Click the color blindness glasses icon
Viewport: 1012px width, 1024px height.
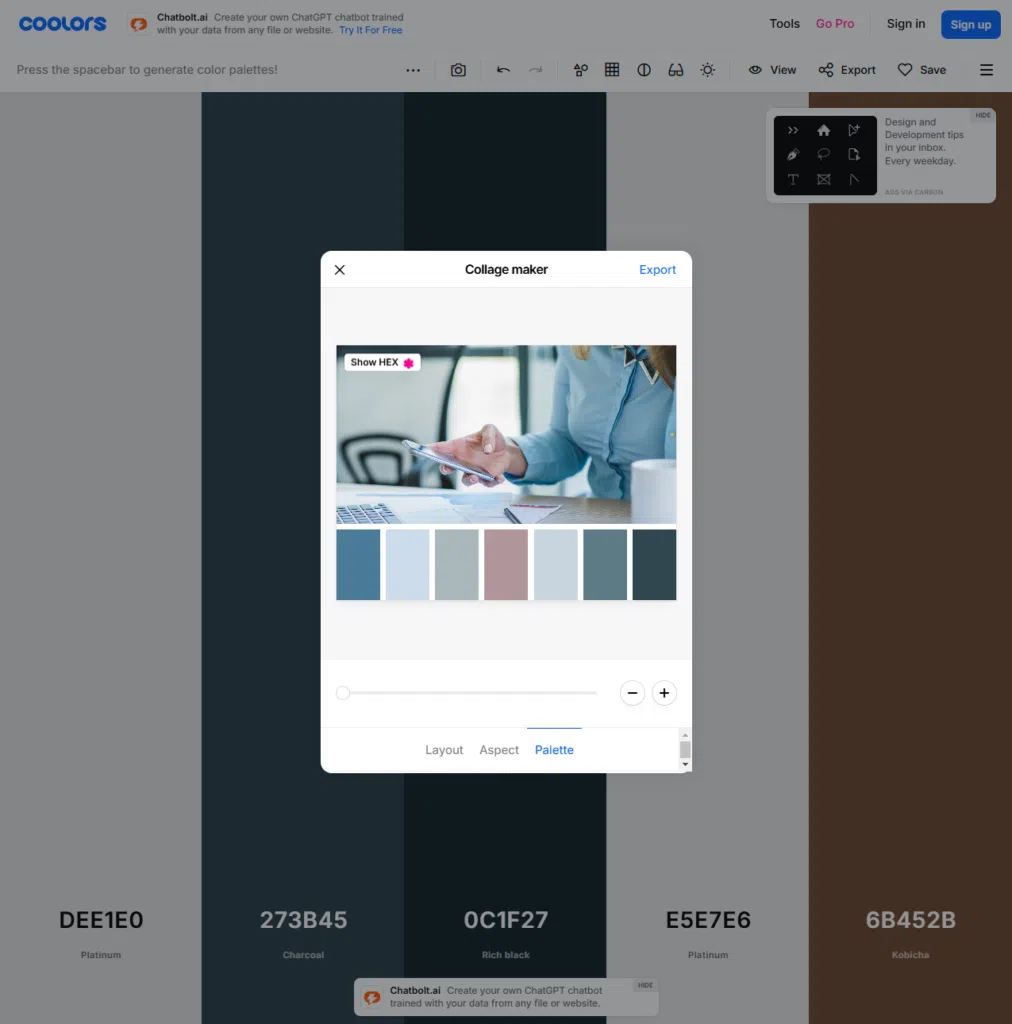(676, 70)
